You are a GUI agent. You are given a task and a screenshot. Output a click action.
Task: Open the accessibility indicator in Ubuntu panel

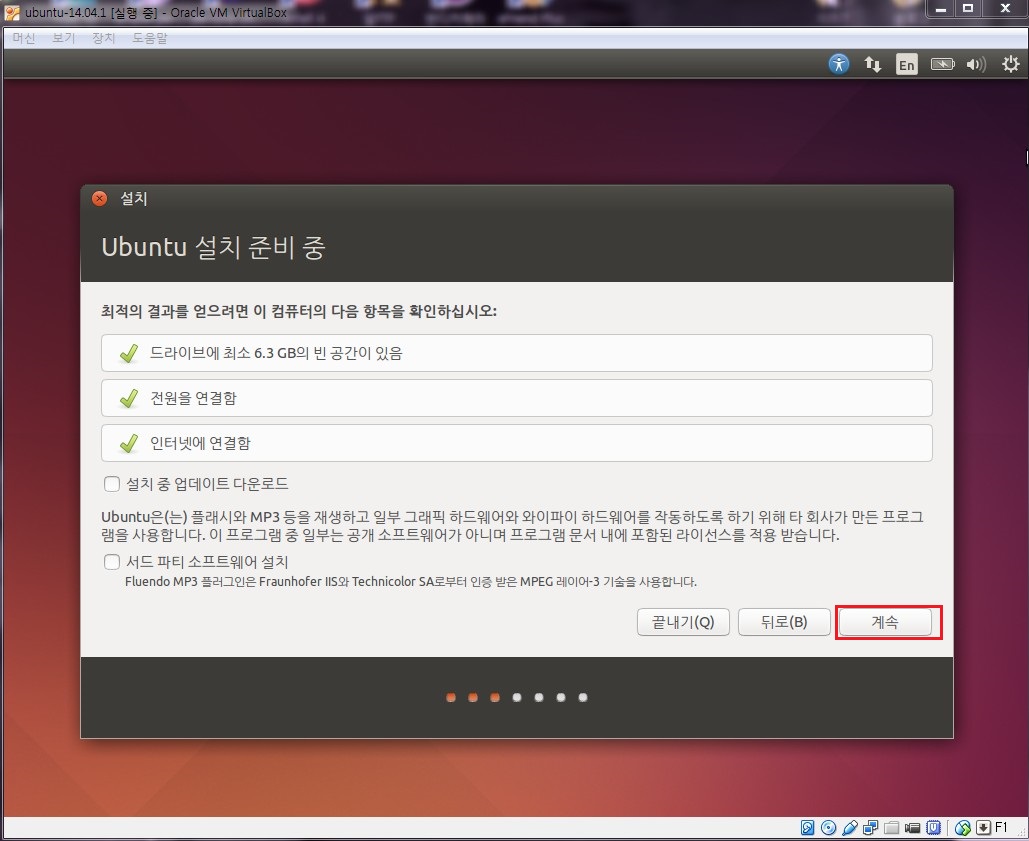click(x=839, y=64)
